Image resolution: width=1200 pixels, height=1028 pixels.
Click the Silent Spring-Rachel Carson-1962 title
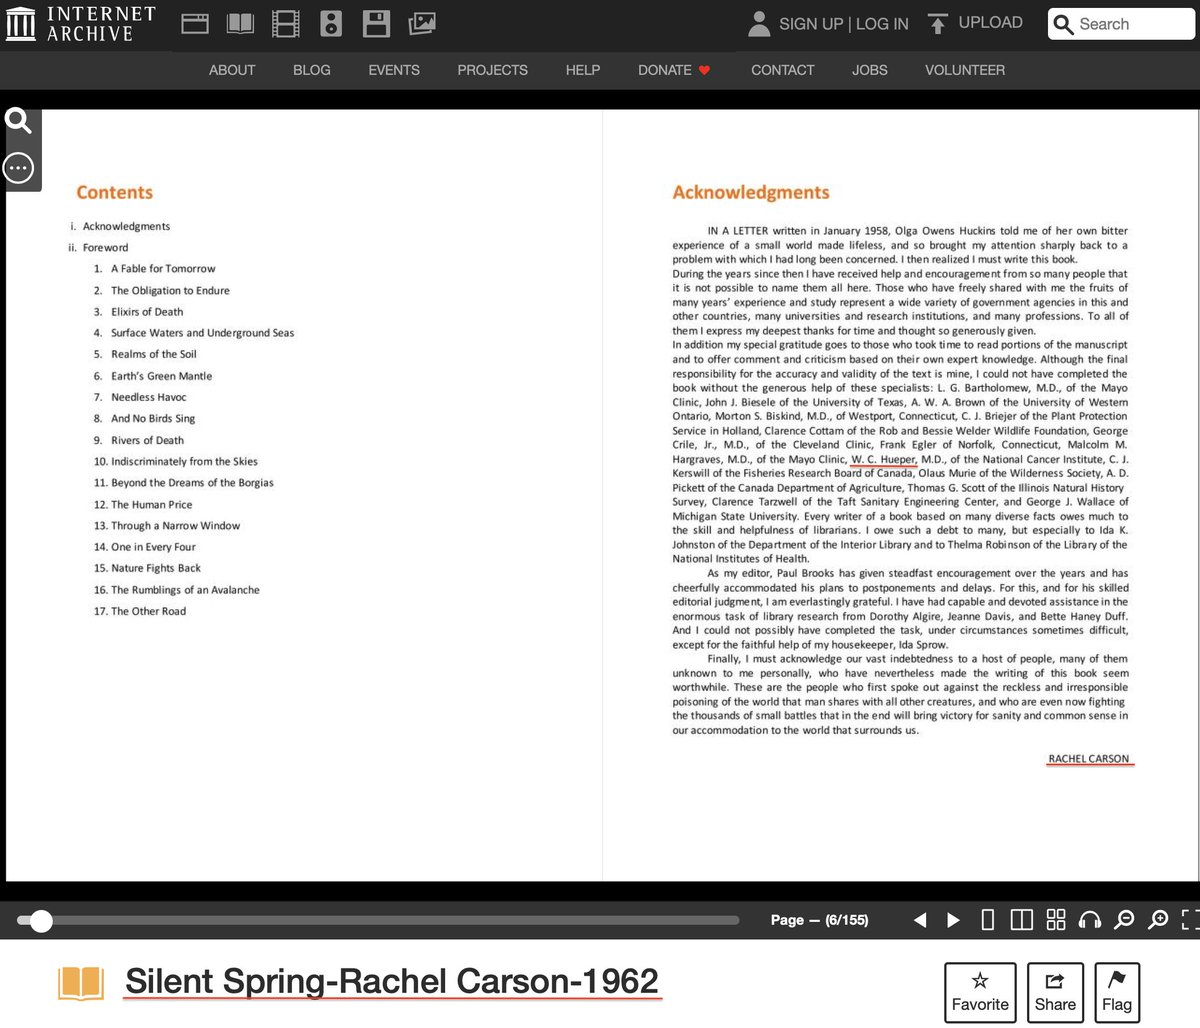click(x=392, y=982)
